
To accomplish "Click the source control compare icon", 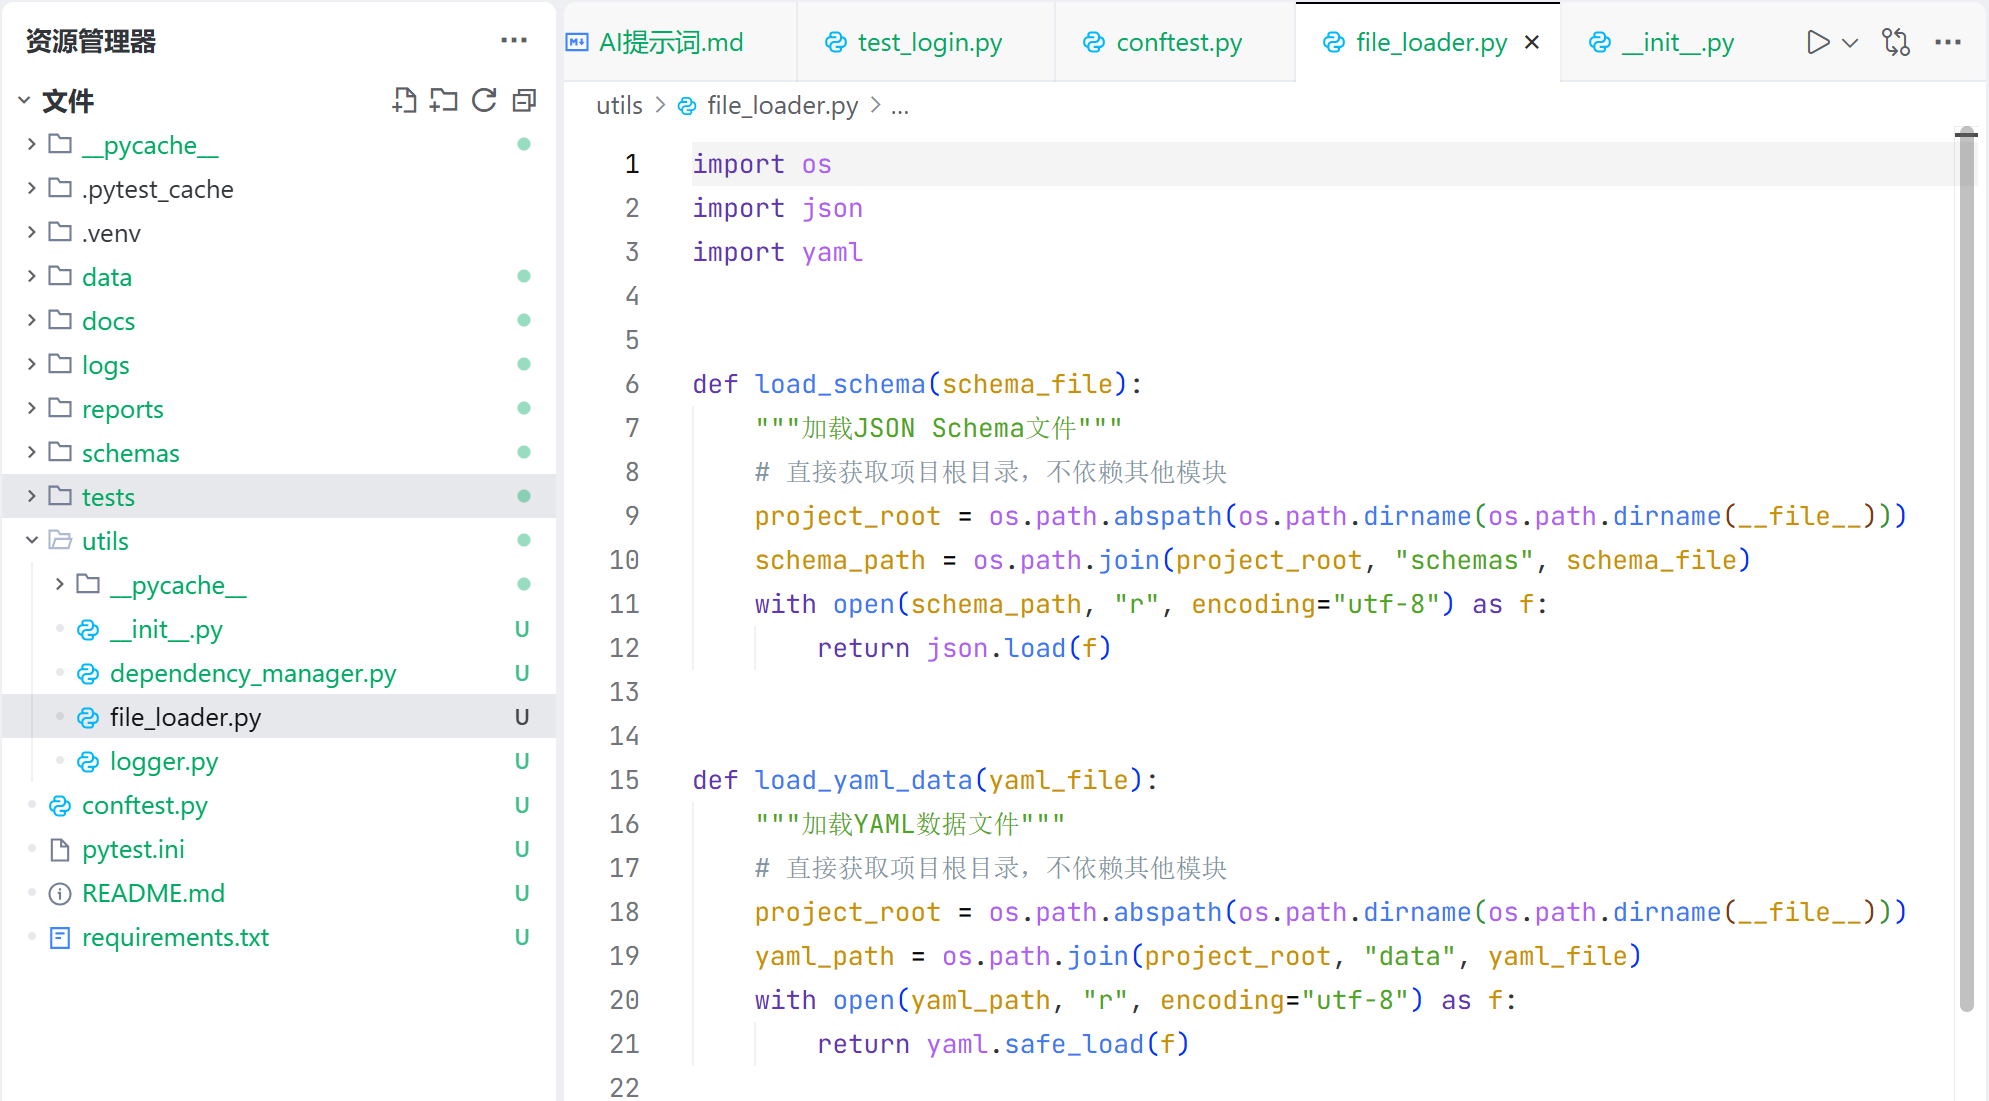I will click(x=1895, y=42).
